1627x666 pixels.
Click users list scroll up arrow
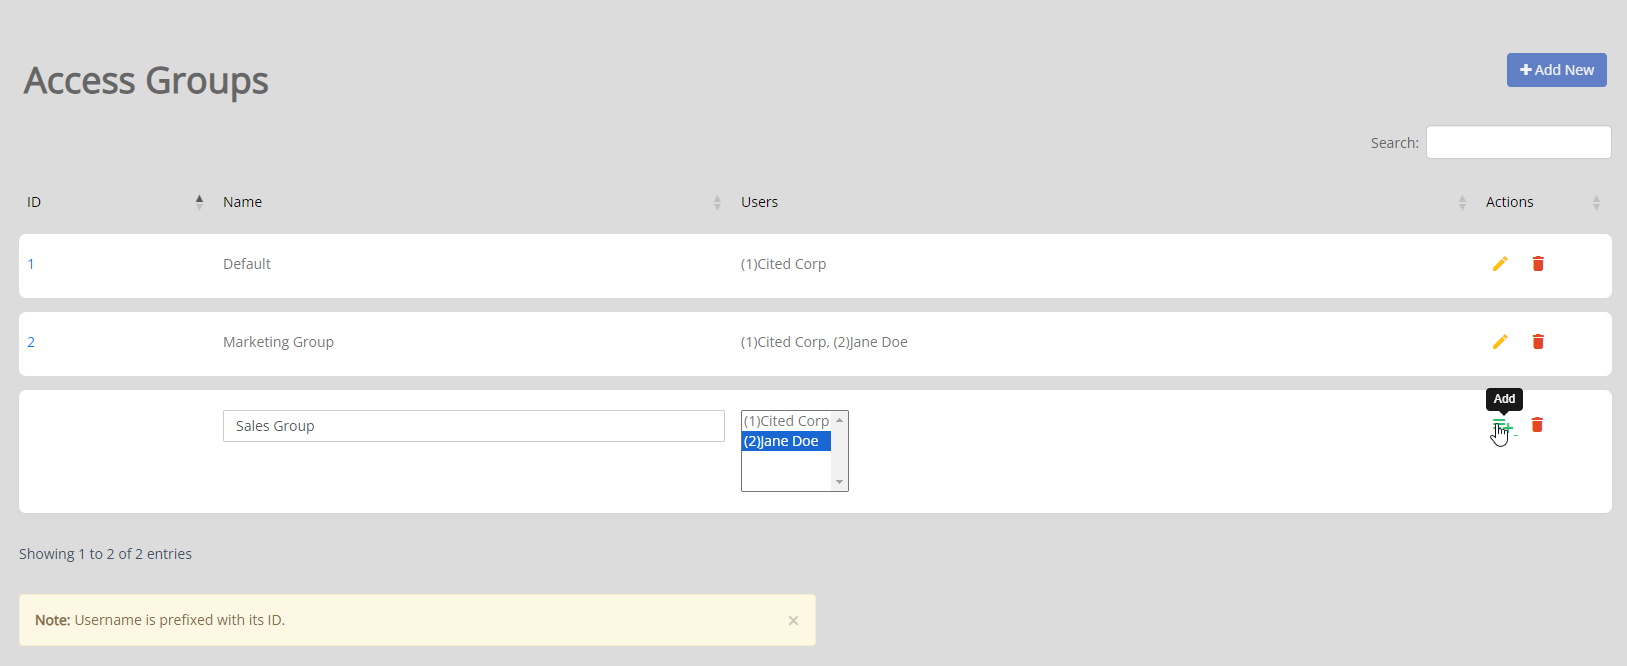(x=840, y=420)
